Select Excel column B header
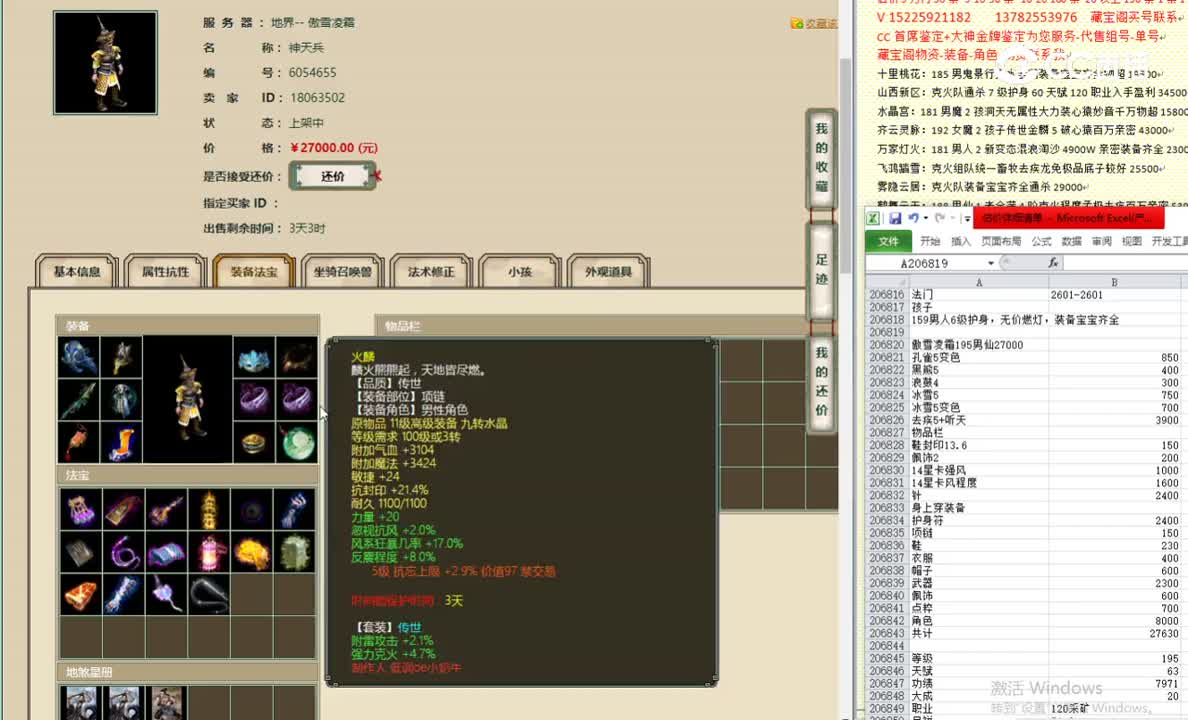This screenshot has width=1188, height=720. (1114, 282)
